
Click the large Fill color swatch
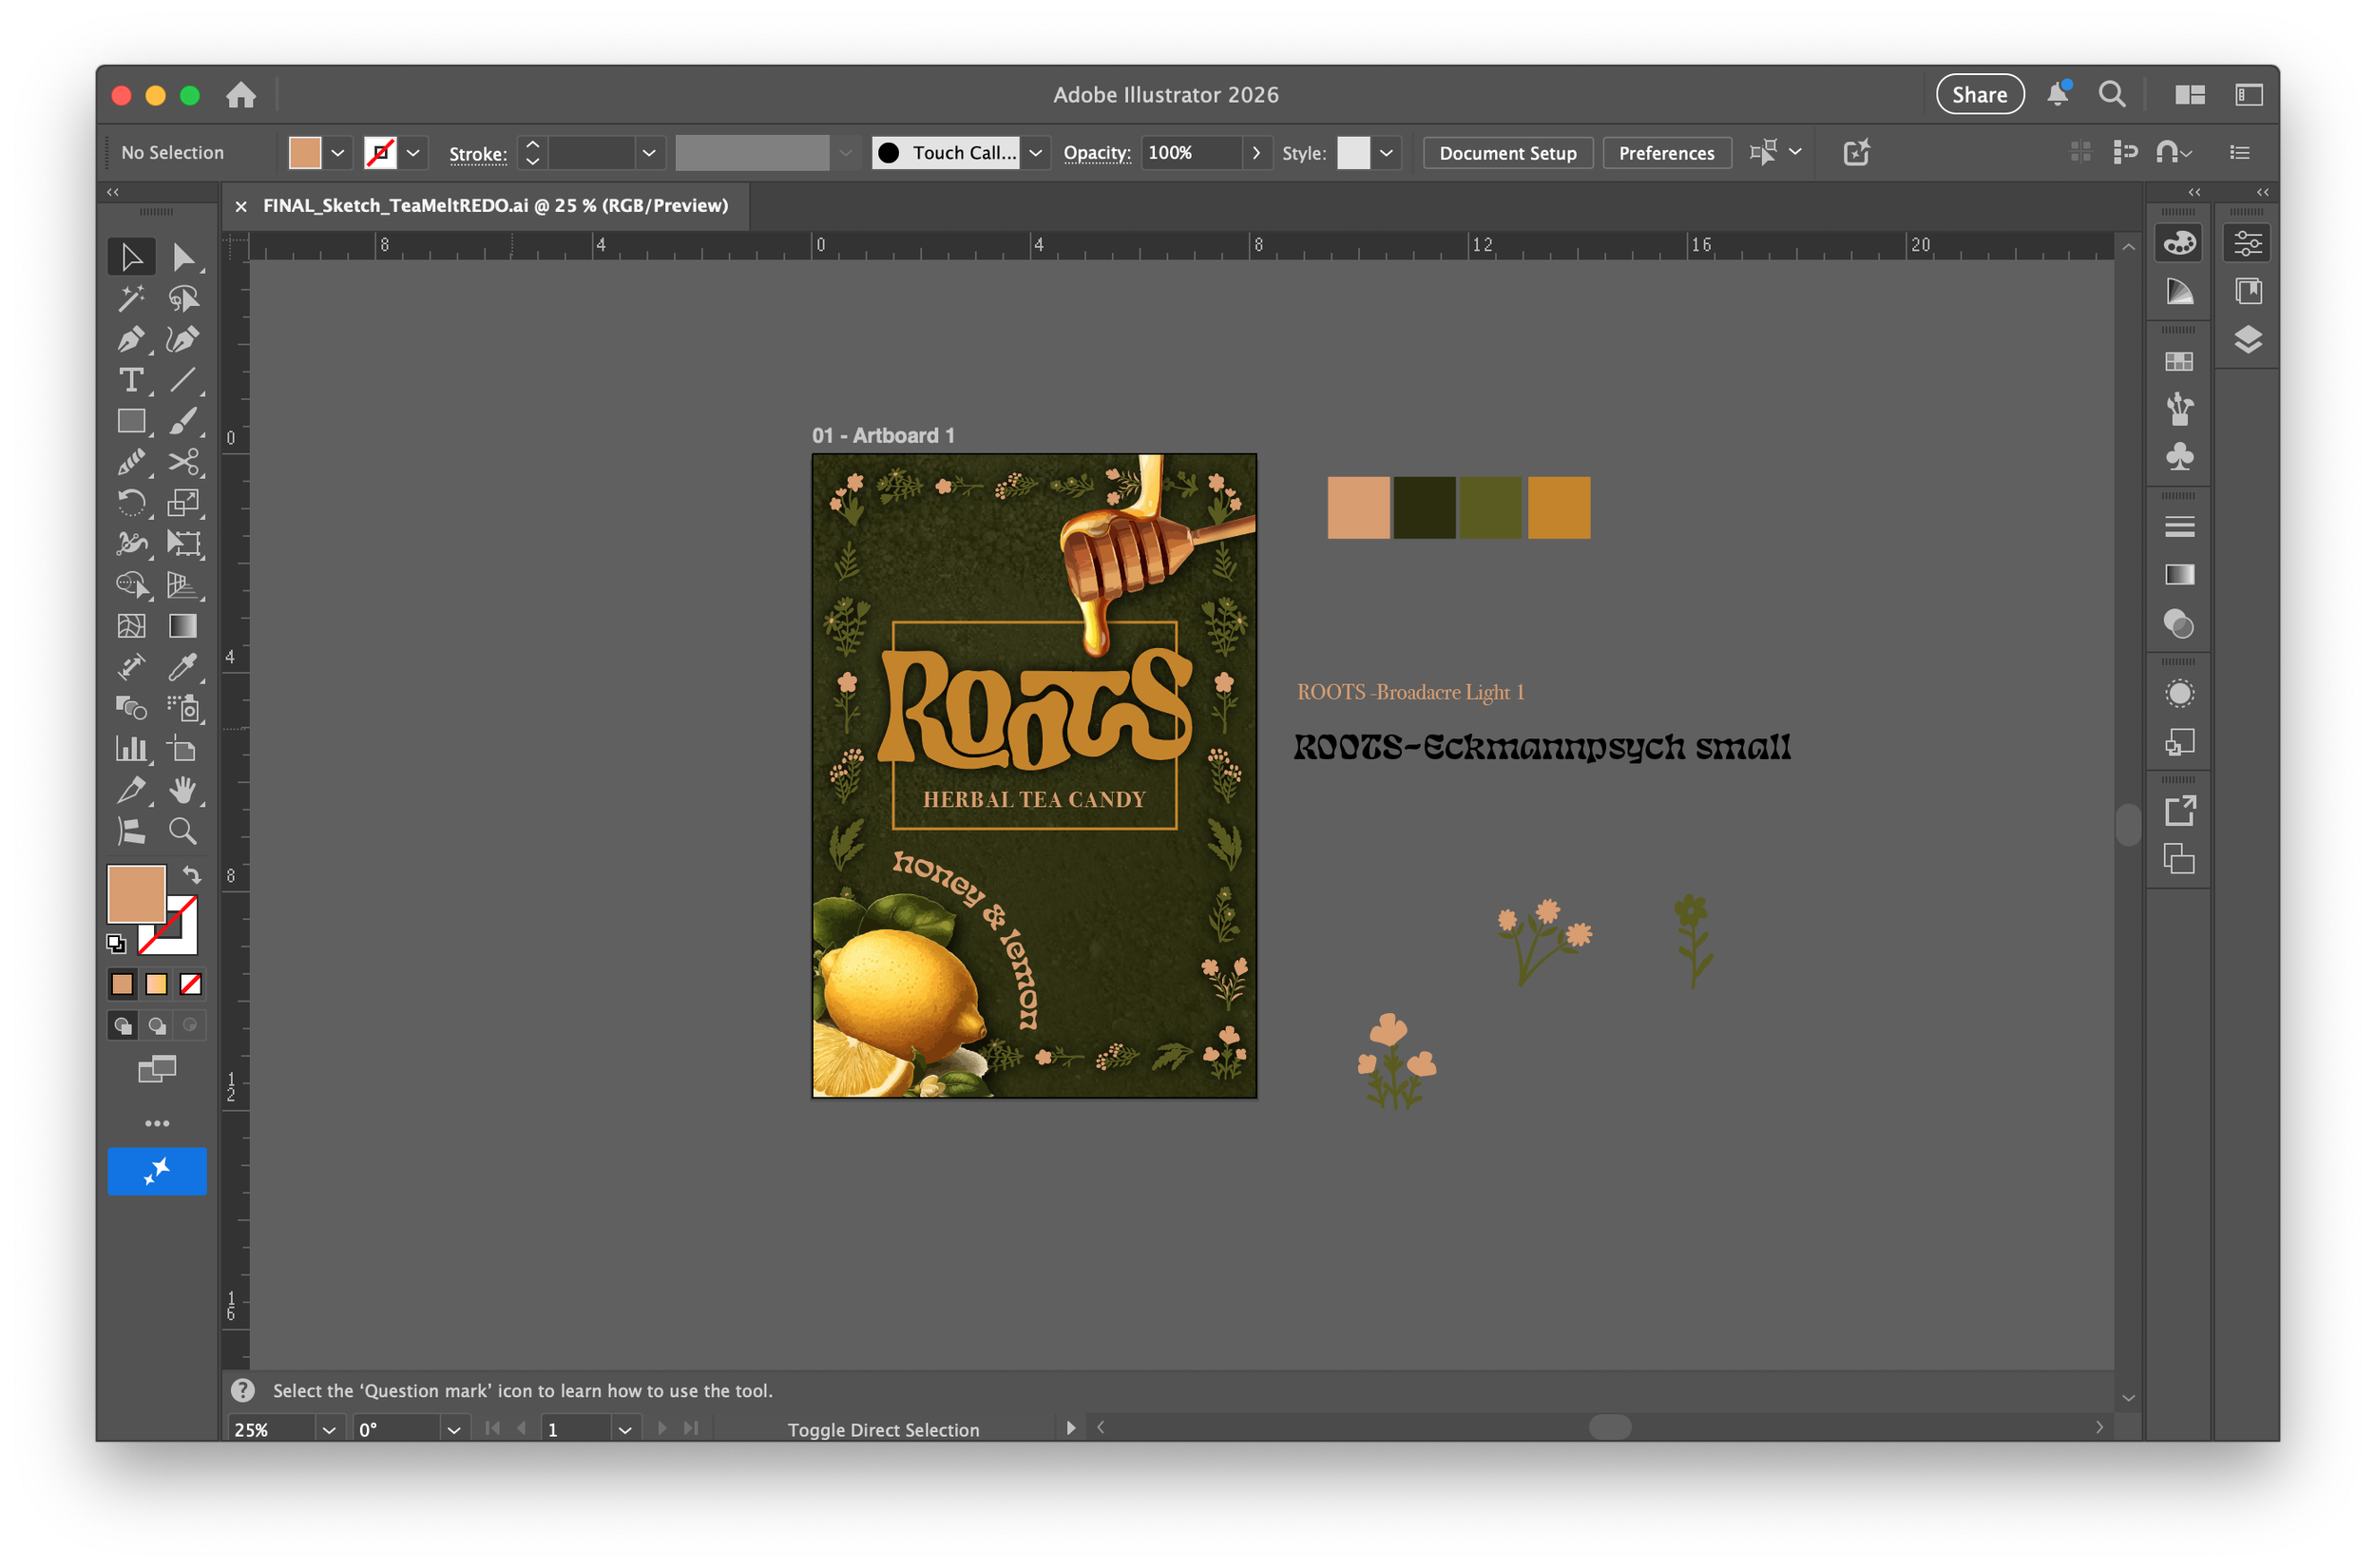click(x=135, y=893)
